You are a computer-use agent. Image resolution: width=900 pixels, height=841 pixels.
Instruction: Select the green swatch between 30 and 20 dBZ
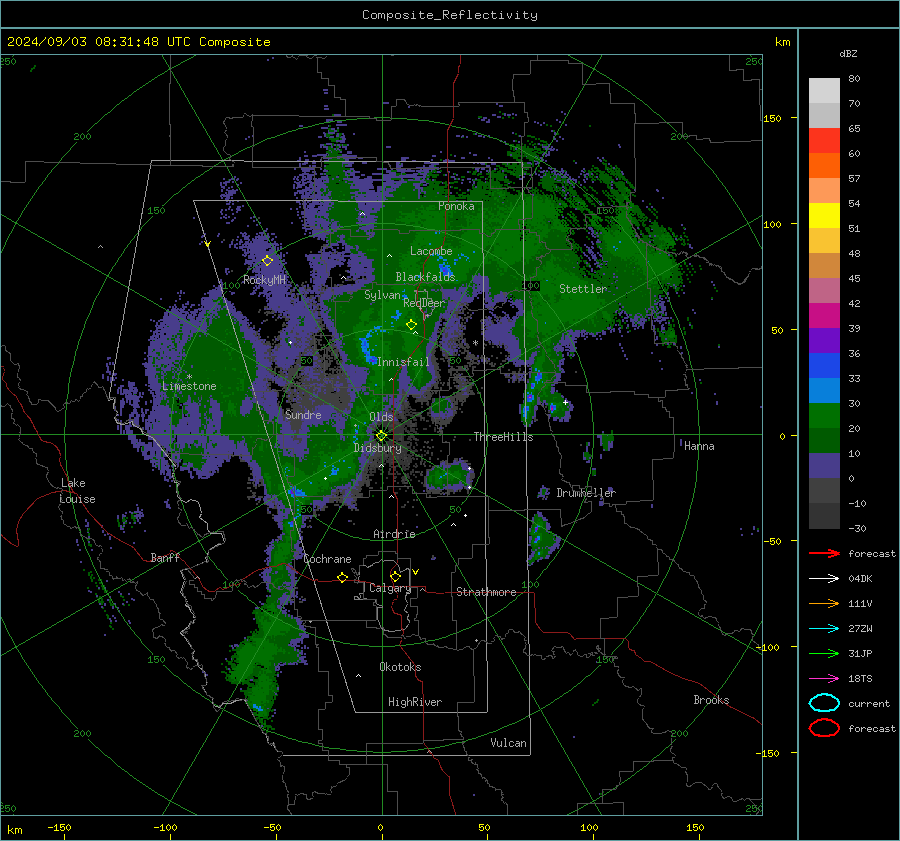[824, 416]
